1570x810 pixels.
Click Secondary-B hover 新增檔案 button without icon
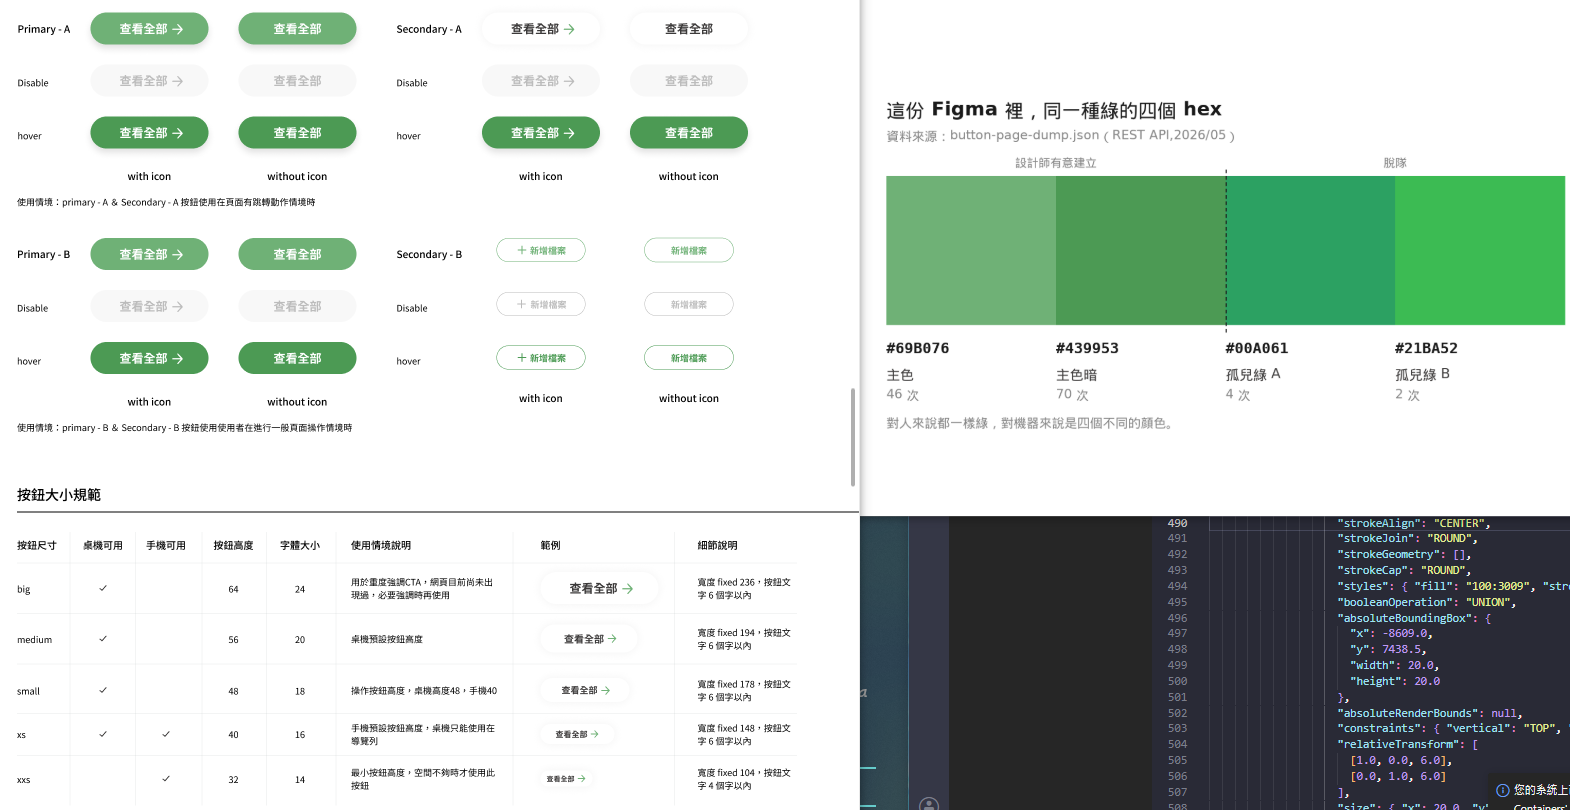(689, 357)
